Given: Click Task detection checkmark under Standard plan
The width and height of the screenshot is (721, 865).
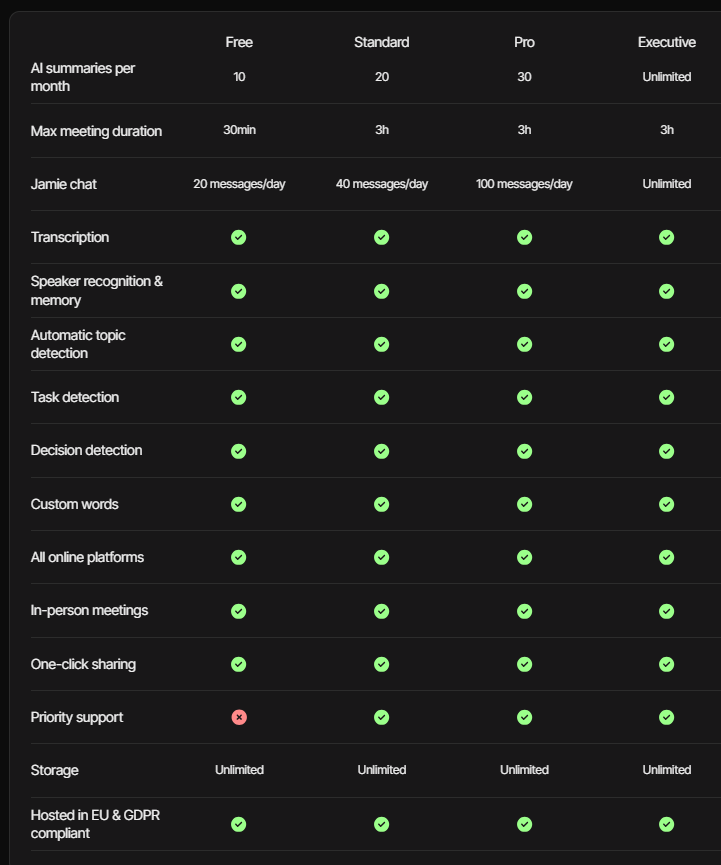Looking at the screenshot, I should tap(381, 397).
